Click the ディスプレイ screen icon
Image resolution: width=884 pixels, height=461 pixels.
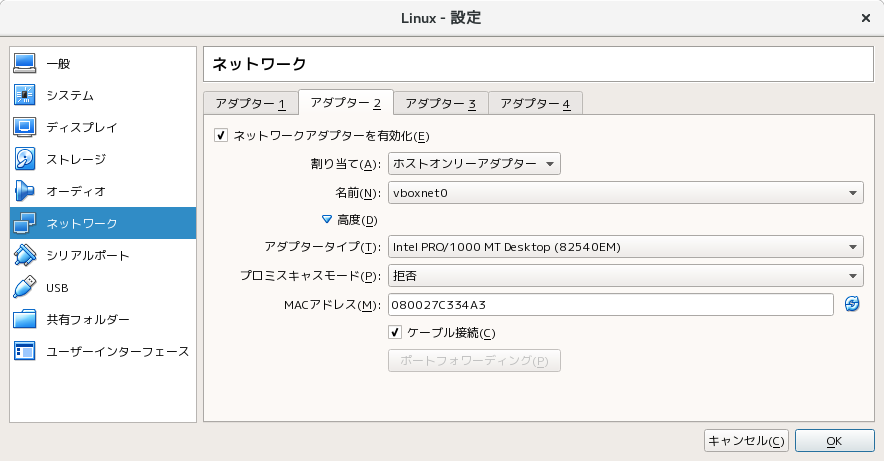point(25,127)
